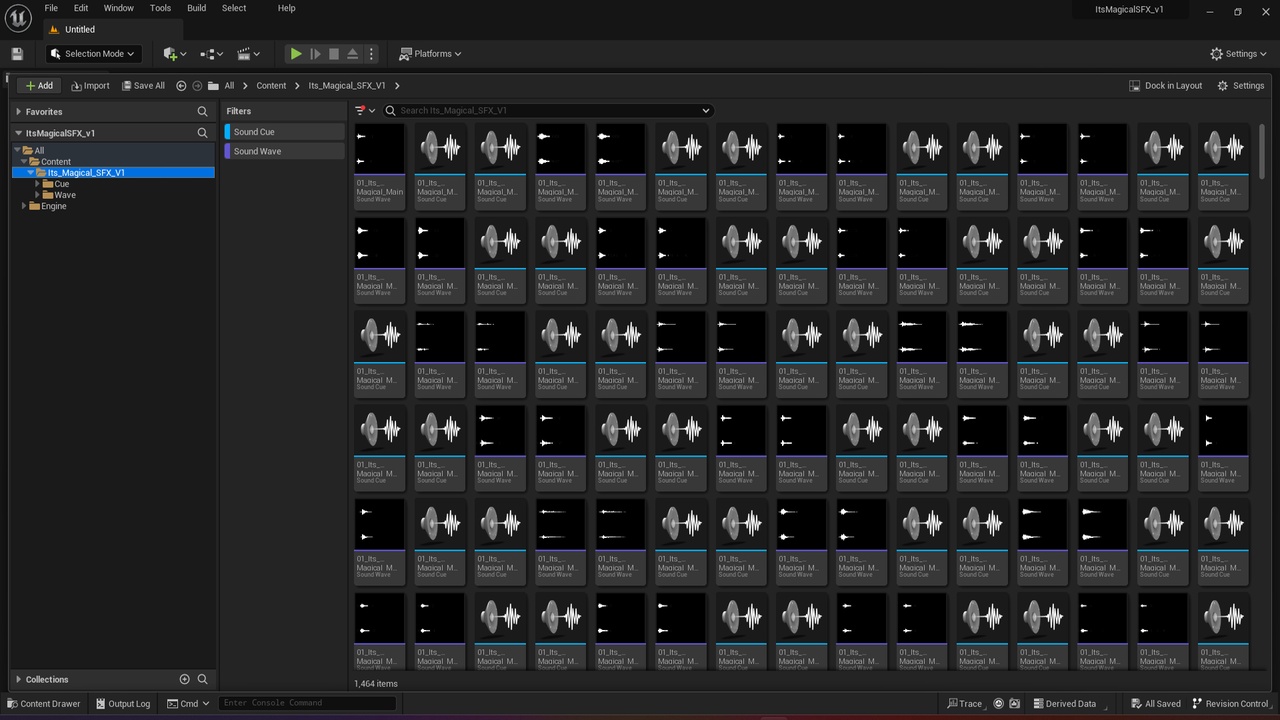This screenshot has width=1280, height=720.
Task: Open the Trace dropdown in status bar
Action: 966,704
